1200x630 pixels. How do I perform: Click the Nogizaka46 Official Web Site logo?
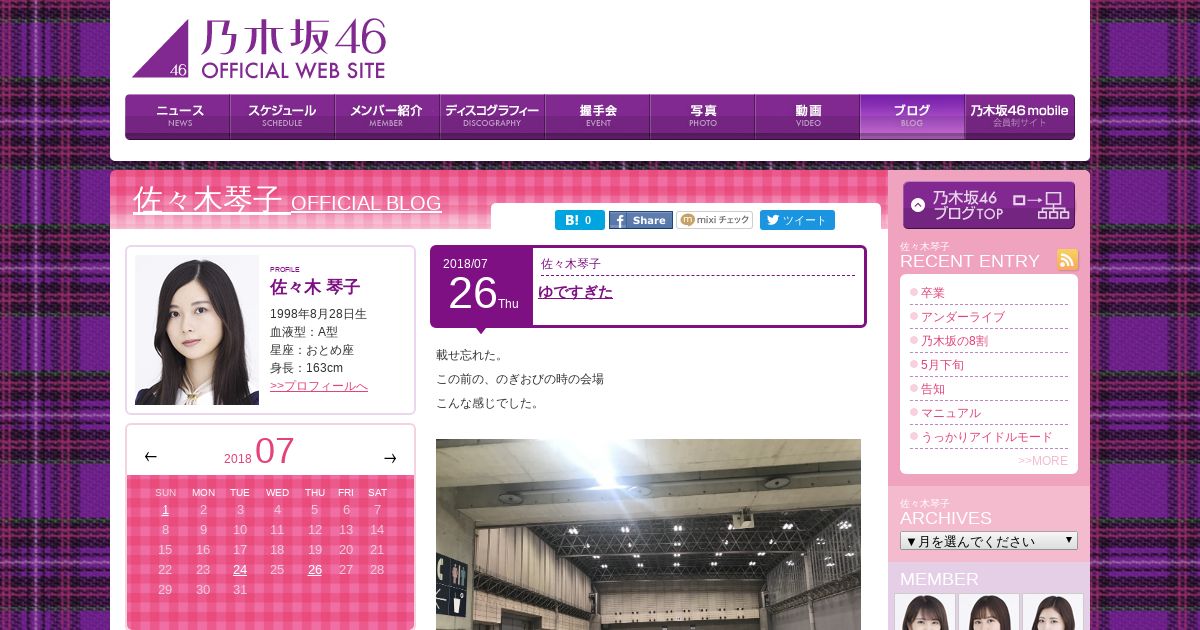point(259,48)
